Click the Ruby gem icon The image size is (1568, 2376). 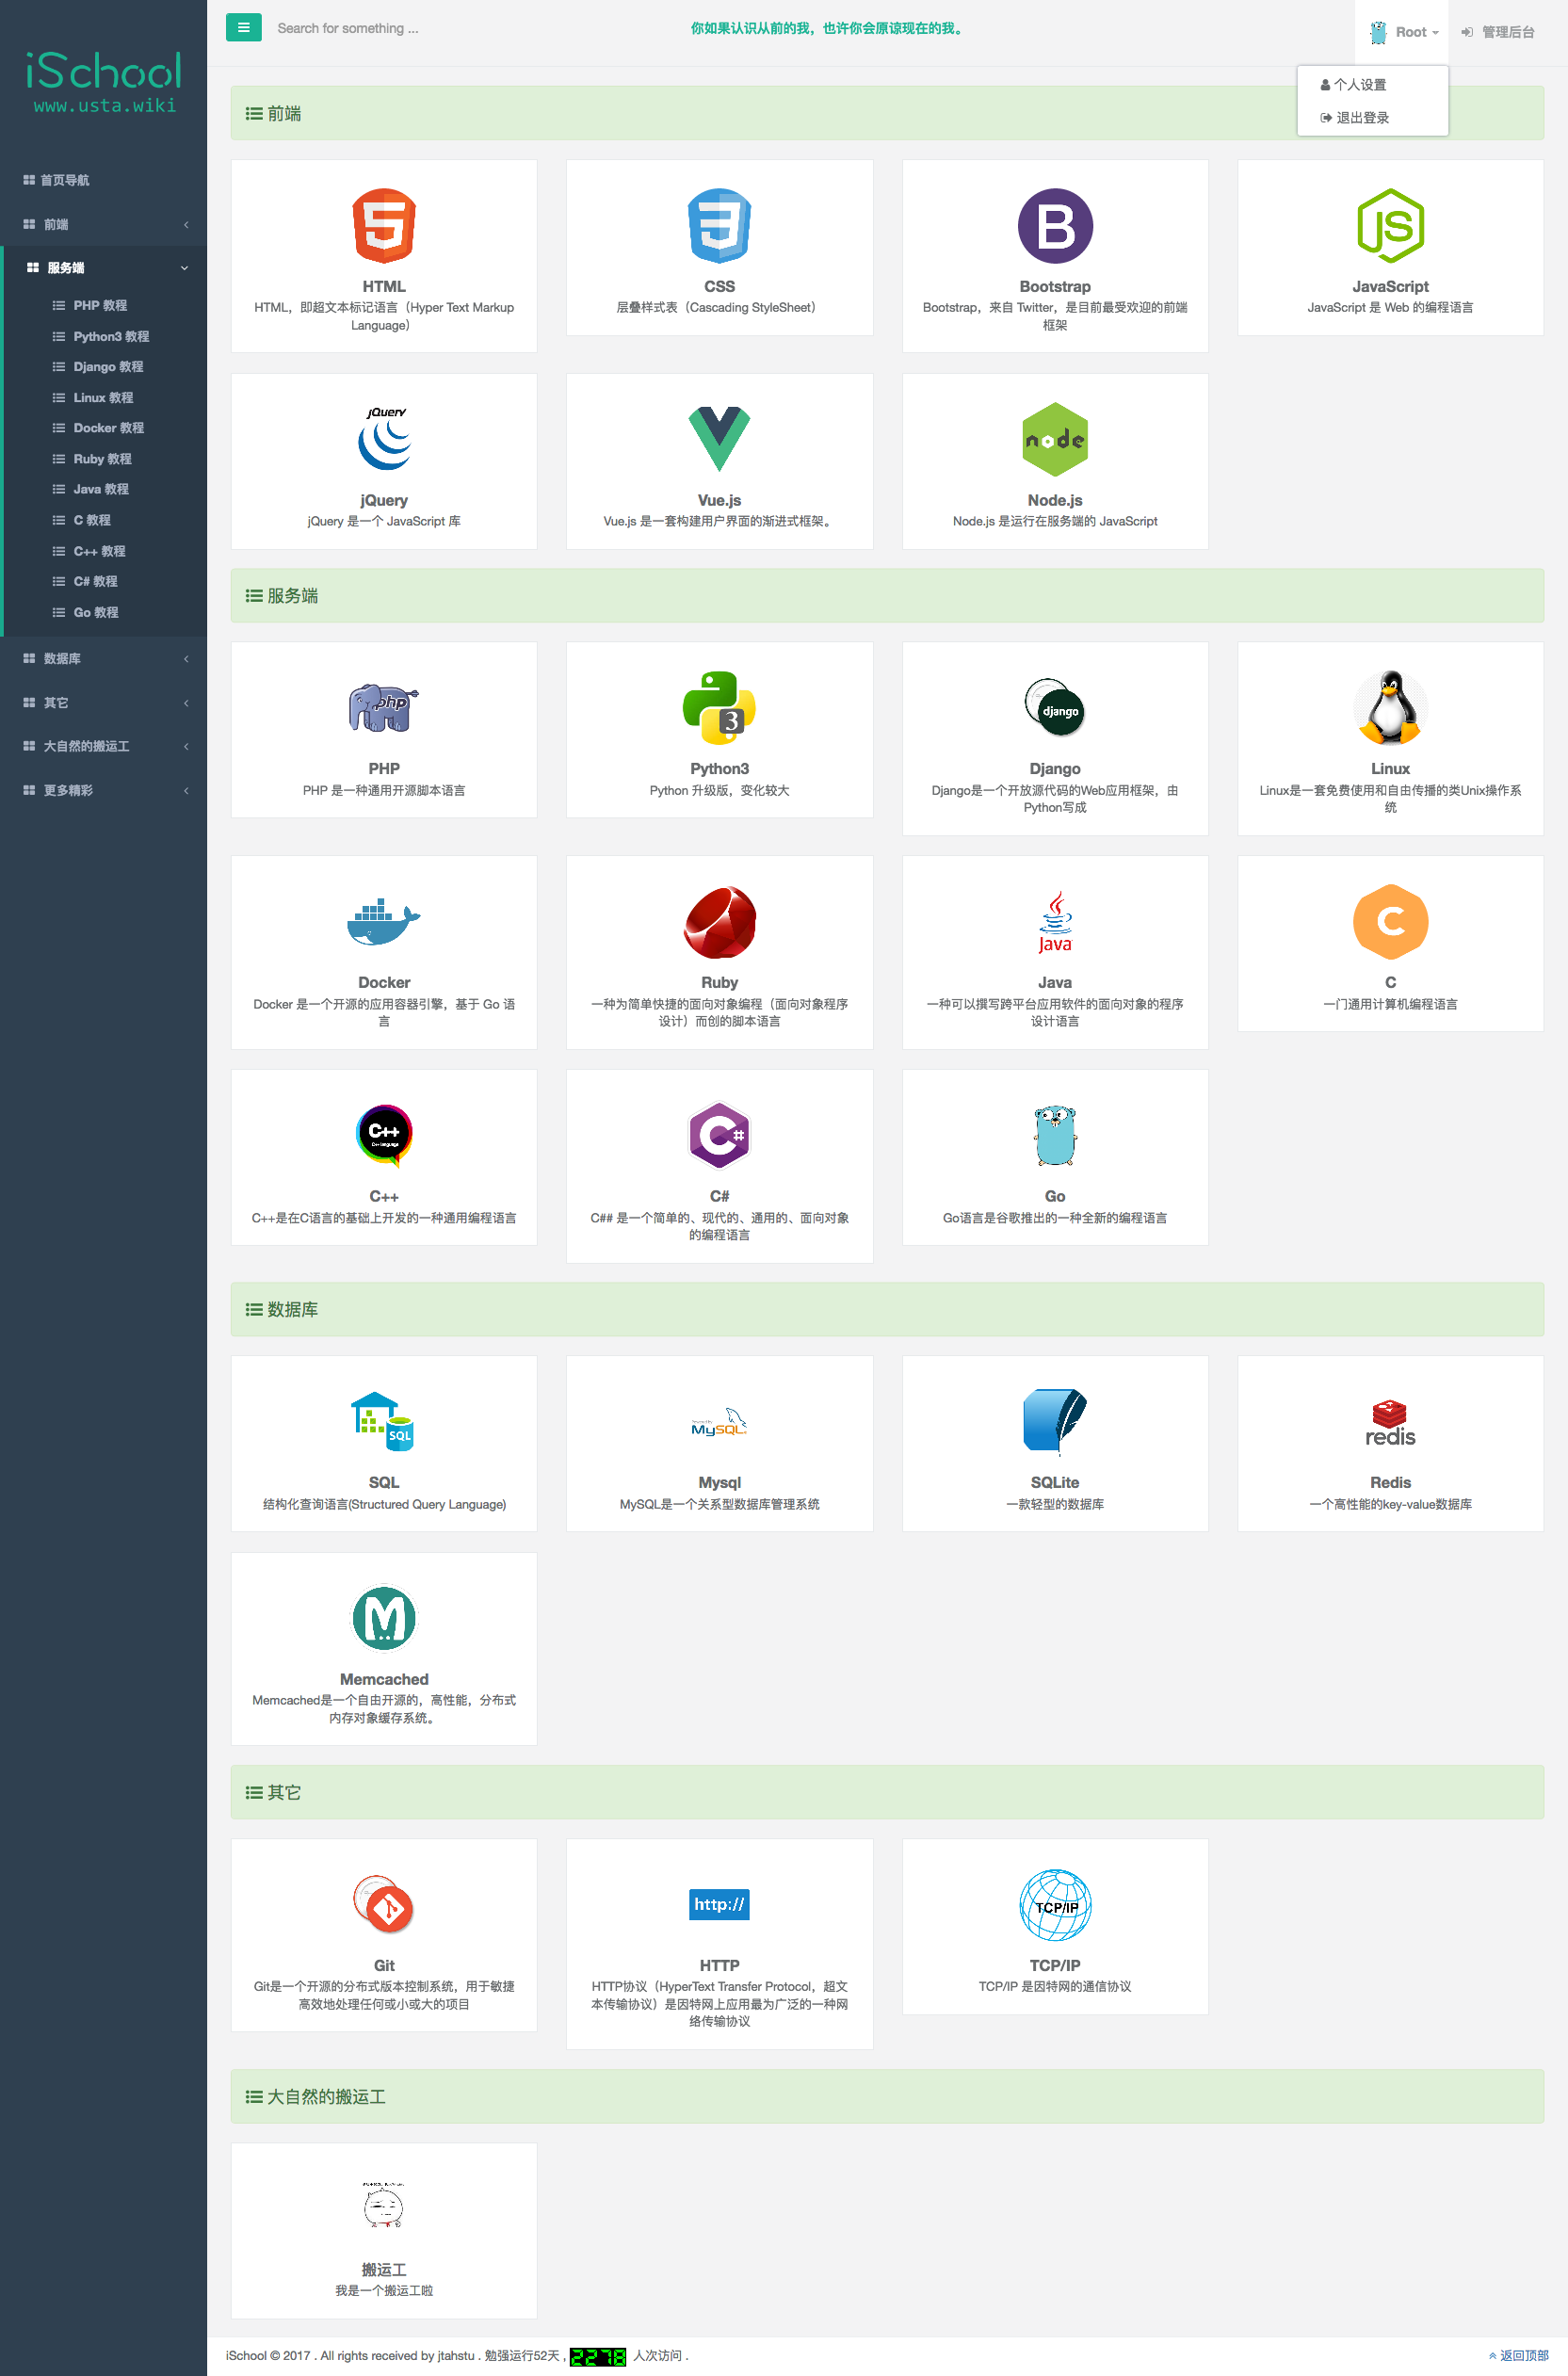719,922
